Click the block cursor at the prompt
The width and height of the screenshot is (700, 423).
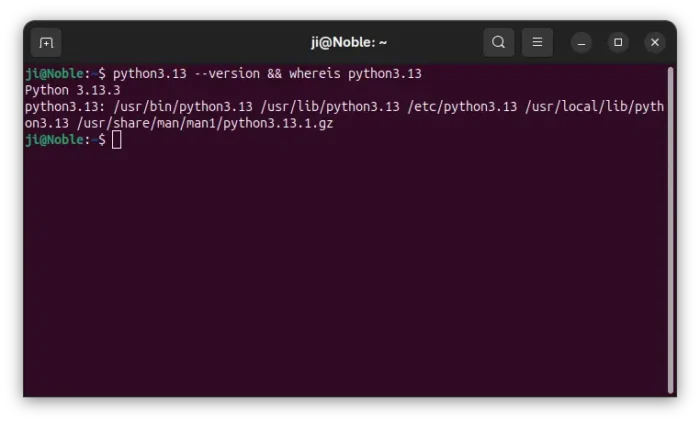pyautogui.click(x=117, y=139)
